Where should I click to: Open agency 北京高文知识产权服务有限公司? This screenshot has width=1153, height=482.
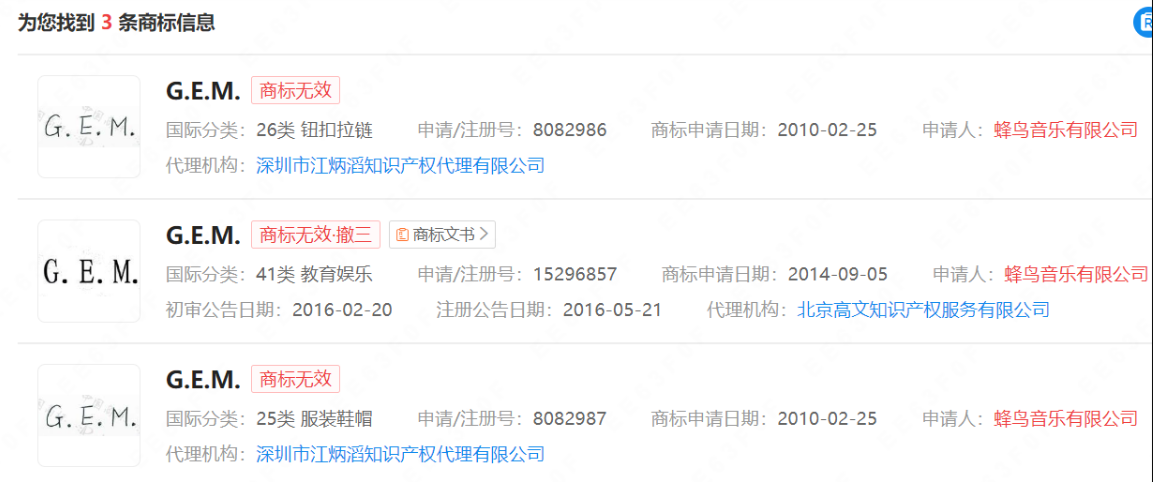924,309
